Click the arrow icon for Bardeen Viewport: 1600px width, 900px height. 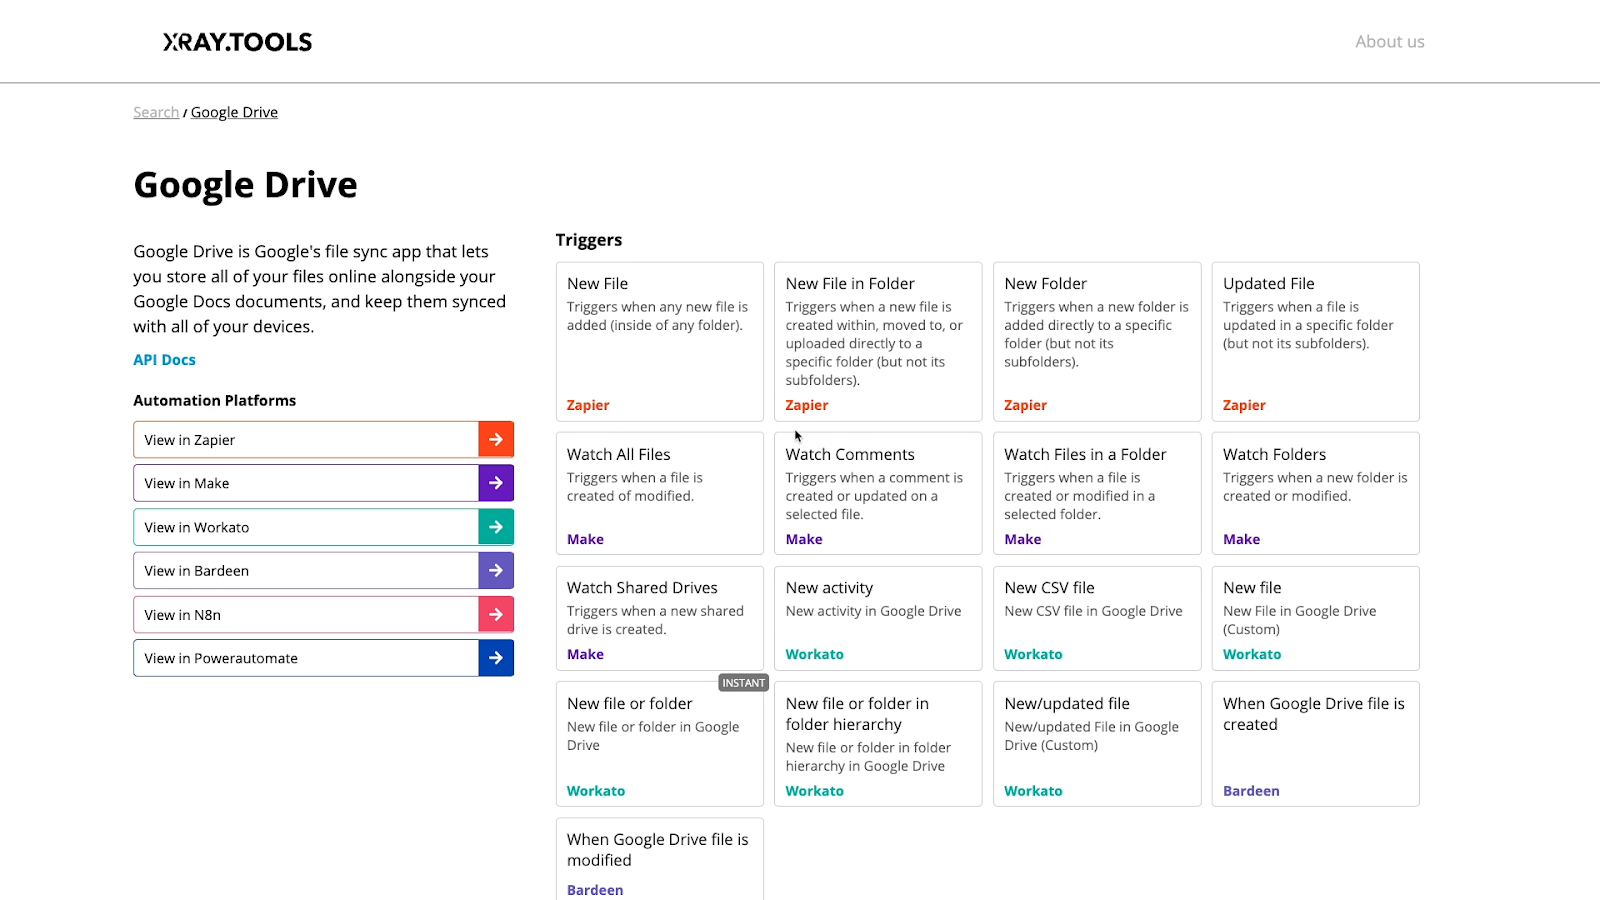[x=496, y=571]
